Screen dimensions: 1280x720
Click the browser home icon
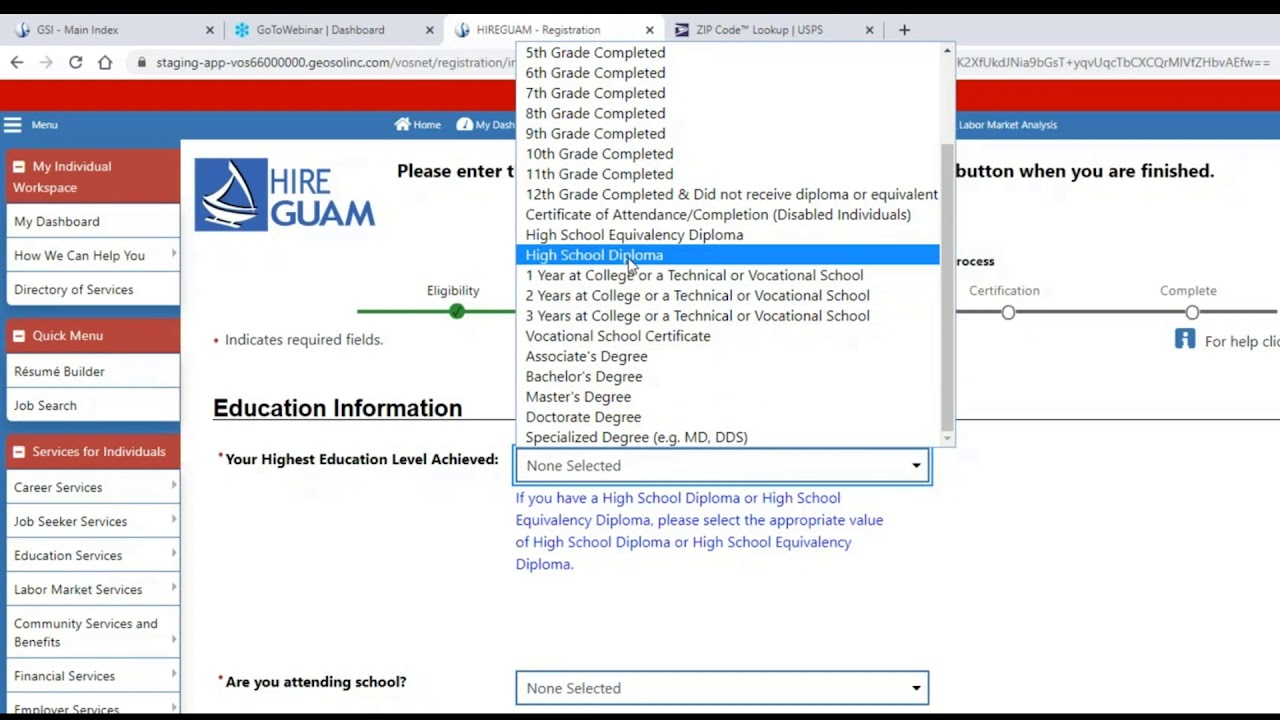coord(105,62)
